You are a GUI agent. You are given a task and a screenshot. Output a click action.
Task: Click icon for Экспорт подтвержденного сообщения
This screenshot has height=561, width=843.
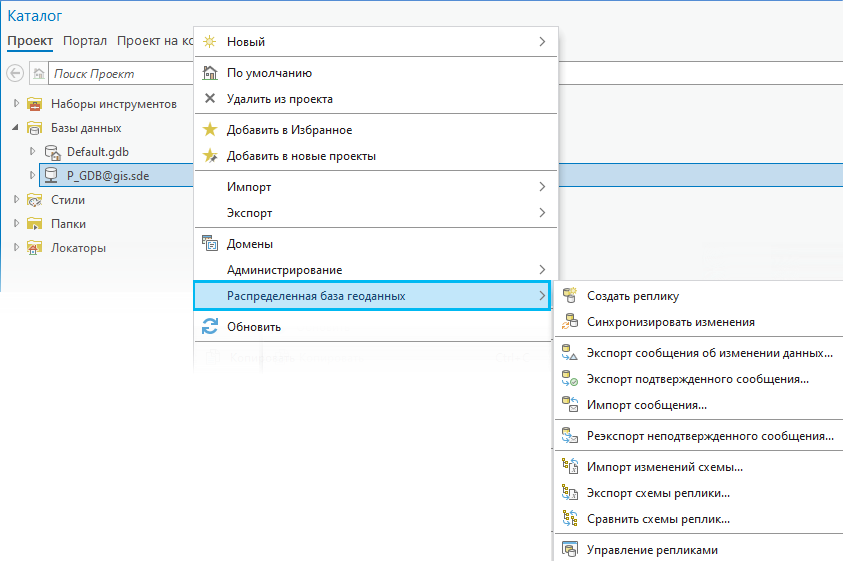(570, 379)
